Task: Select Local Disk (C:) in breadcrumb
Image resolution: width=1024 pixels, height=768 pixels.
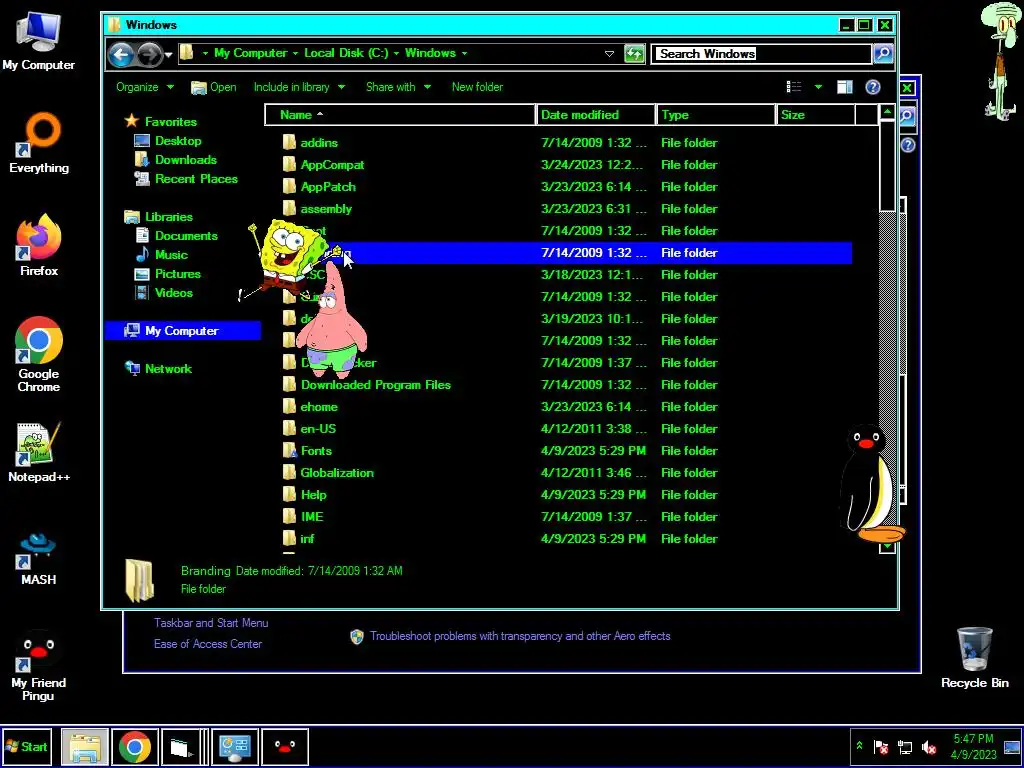Action: pyautogui.click(x=346, y=54)
